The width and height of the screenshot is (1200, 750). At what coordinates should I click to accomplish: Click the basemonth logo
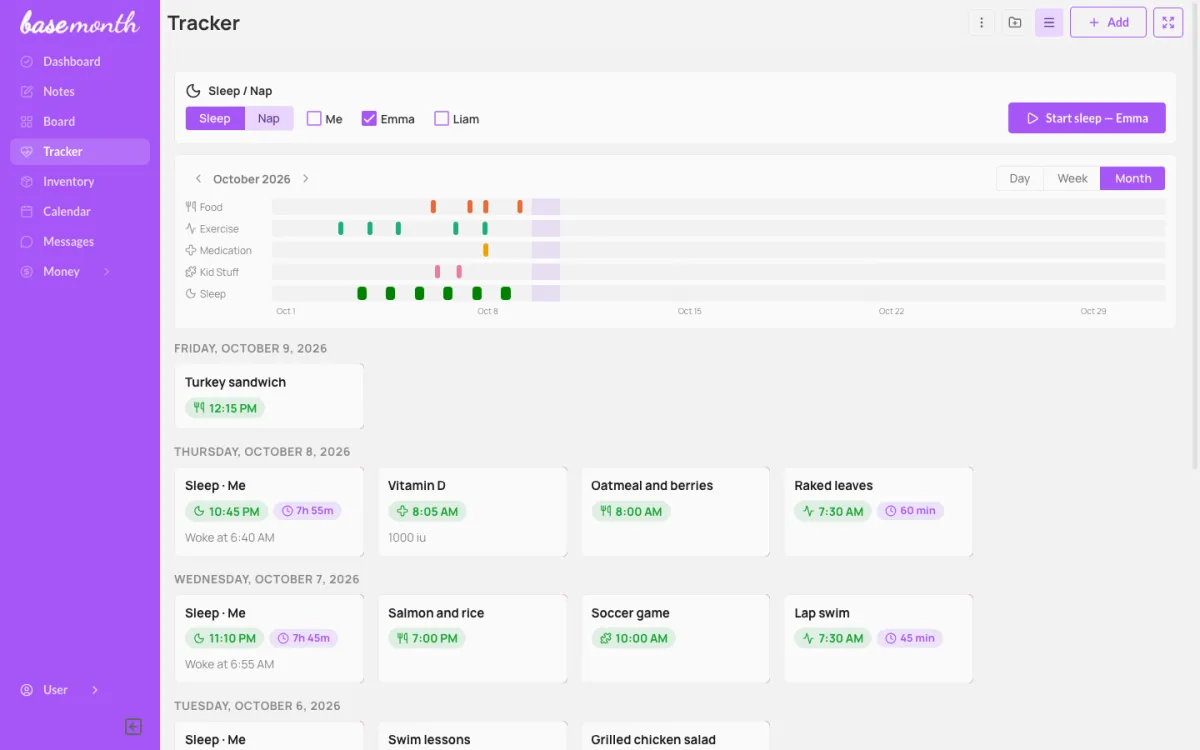click(x=79, y=22)
